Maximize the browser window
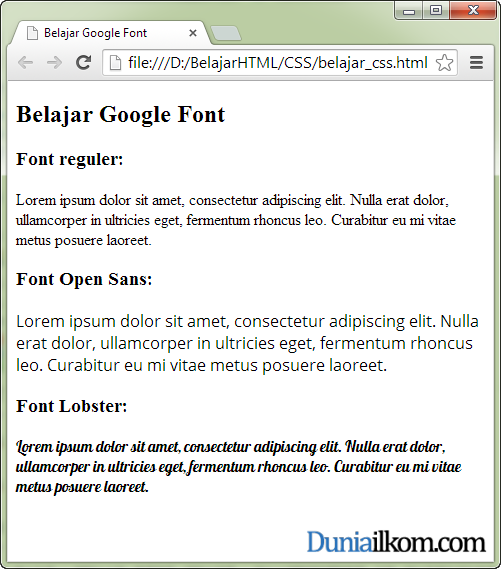The width and height of the screenshot is (501, 569). [436, 10]
